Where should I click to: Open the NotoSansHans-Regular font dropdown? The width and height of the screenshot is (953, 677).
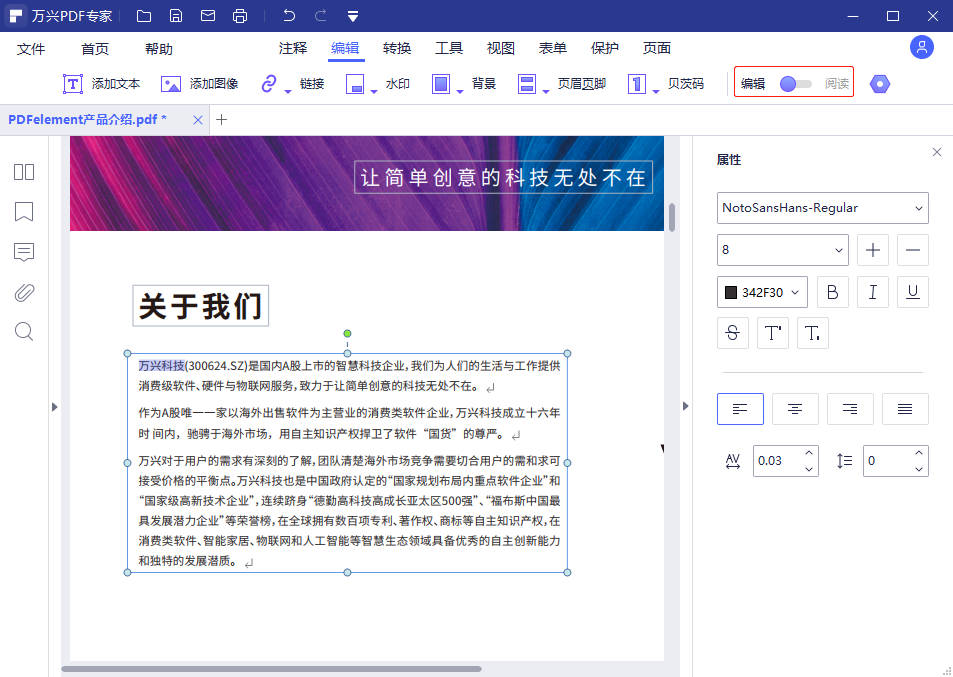[x=822, y=208]
